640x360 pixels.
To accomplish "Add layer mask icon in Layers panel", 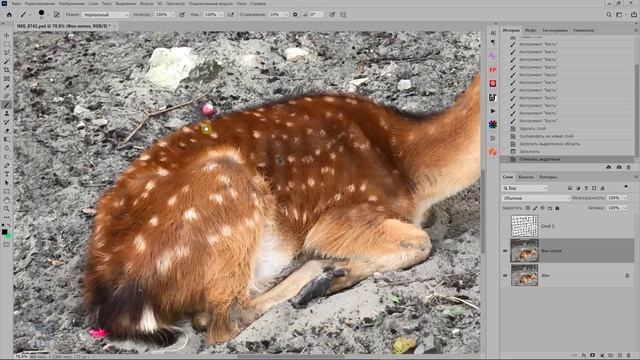I will point(593,356).
